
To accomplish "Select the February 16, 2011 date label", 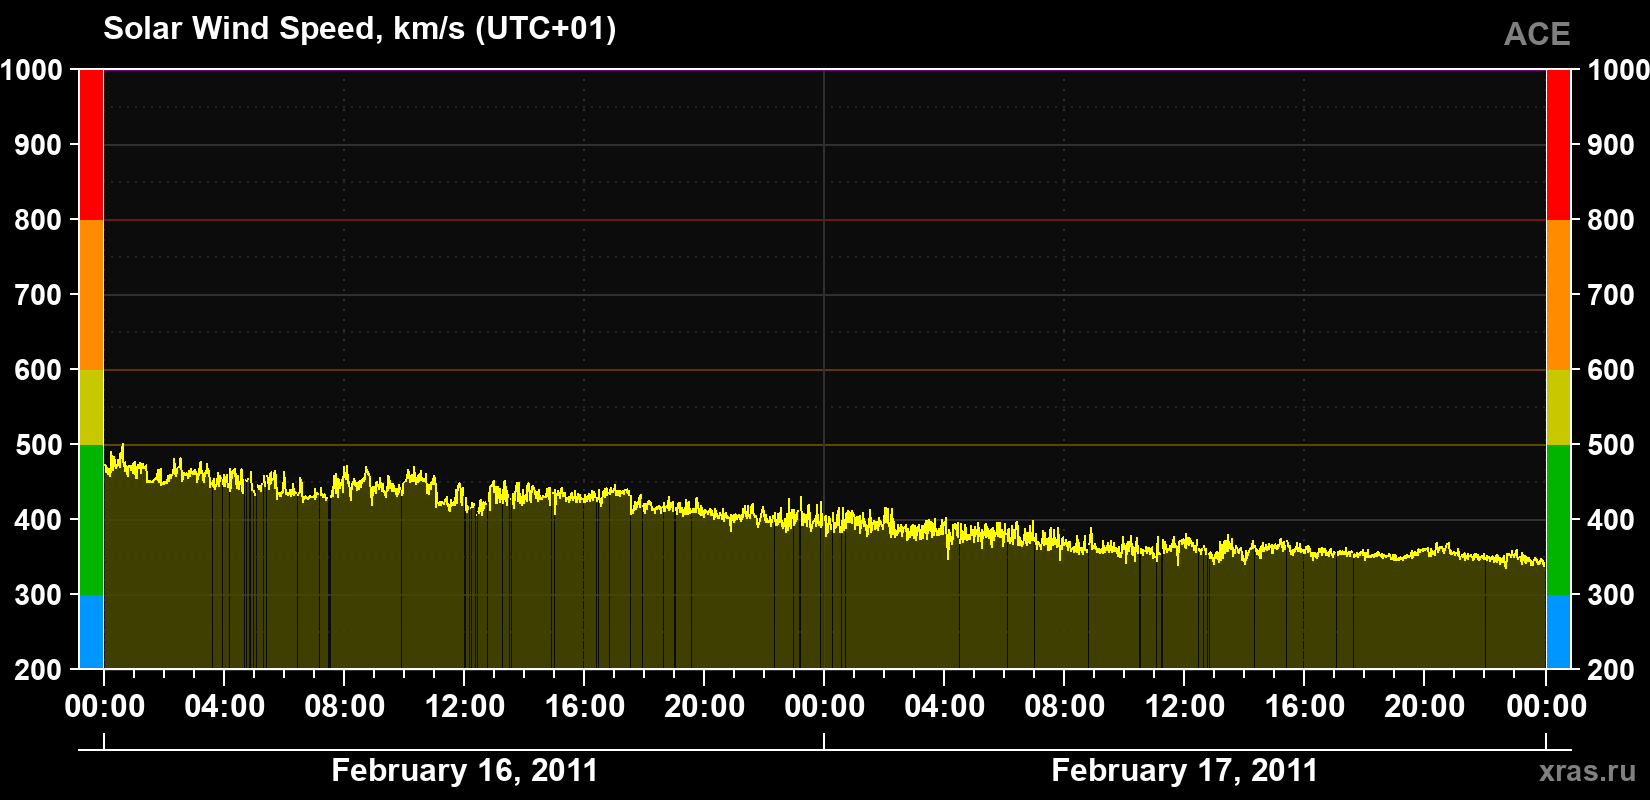I will [x=465, y=770].
